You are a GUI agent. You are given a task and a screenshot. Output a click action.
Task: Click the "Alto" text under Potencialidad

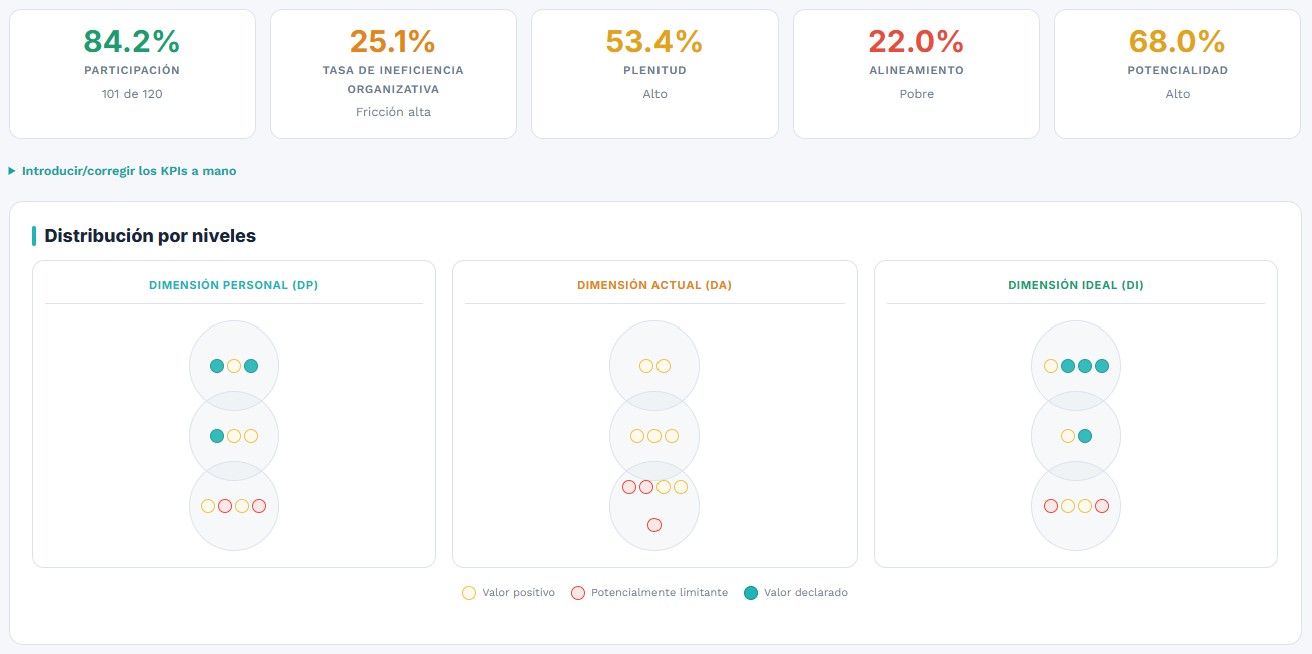coord(1177,94)
